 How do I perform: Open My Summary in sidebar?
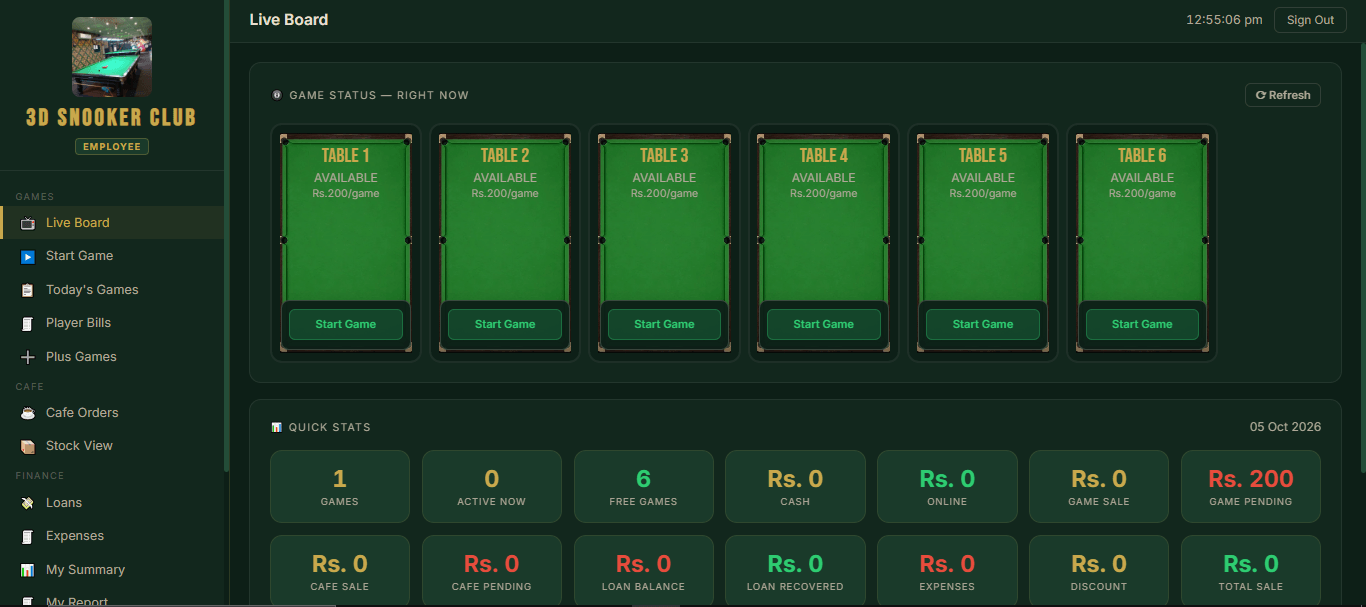pos(112,570)
